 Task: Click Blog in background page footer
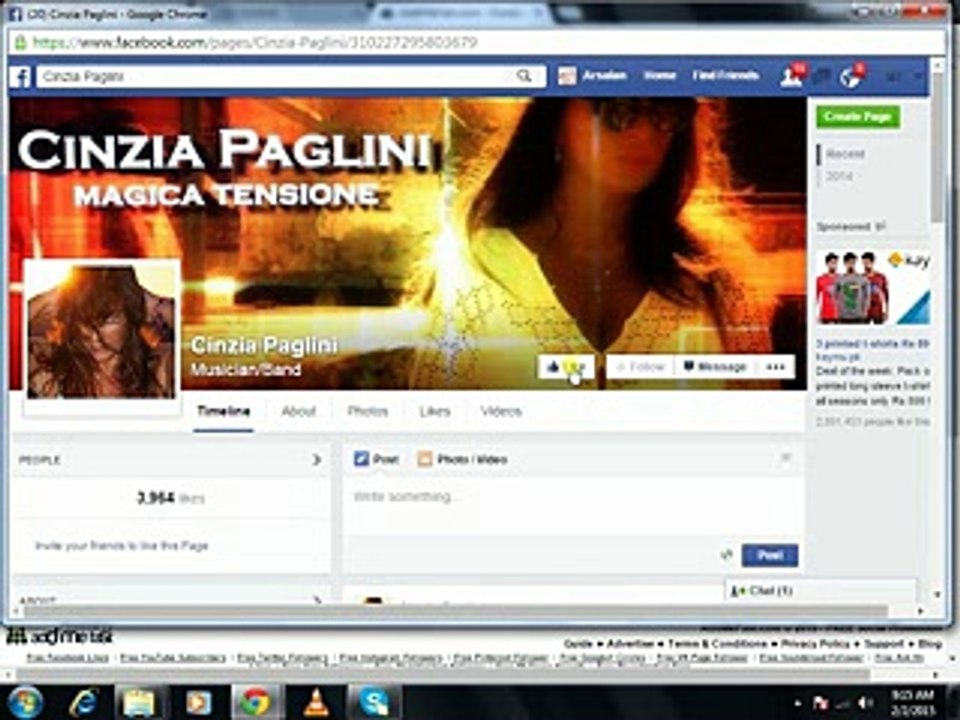[929, 643]
